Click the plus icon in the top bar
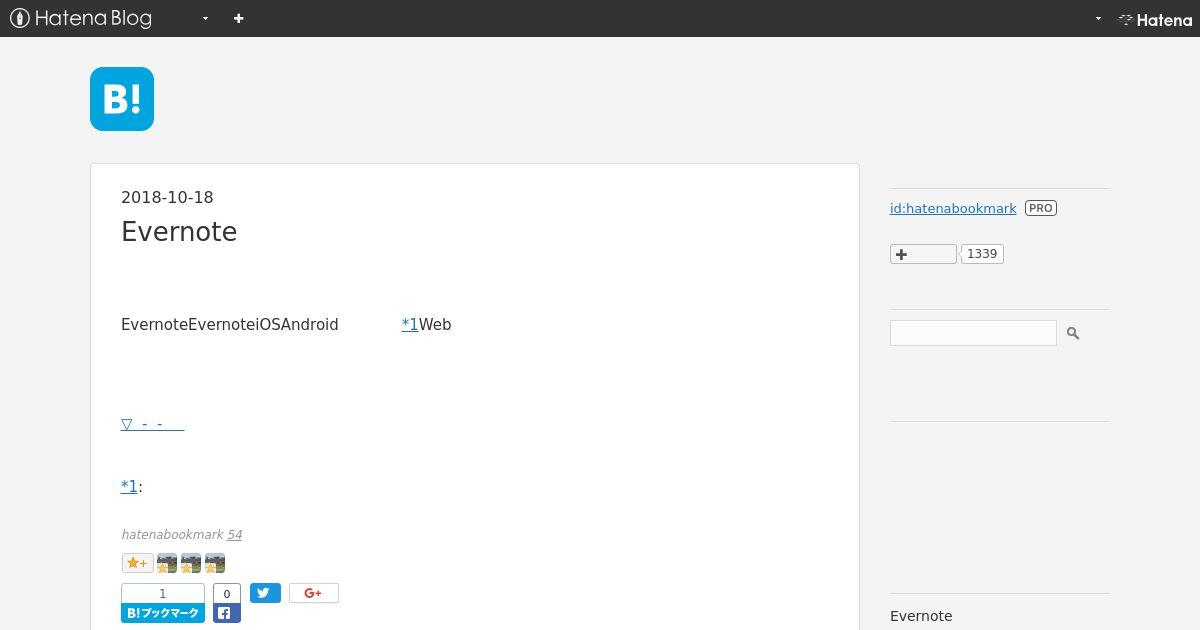Image resolution: width=1200 pixels, height=630 pixels. click(x=238, y=18)
